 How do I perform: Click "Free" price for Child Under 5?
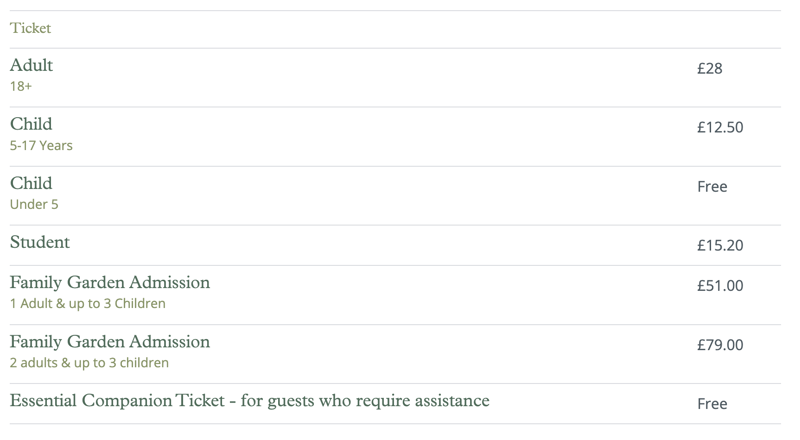point(712,187)
